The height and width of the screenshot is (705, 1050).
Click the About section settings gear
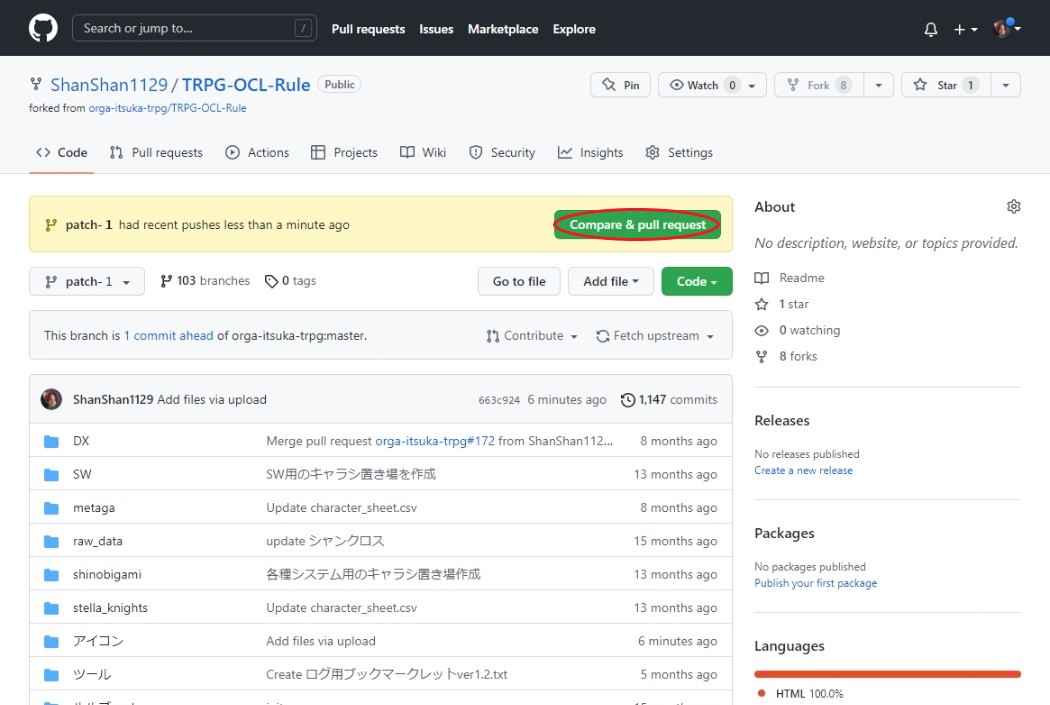[1014, 206]
